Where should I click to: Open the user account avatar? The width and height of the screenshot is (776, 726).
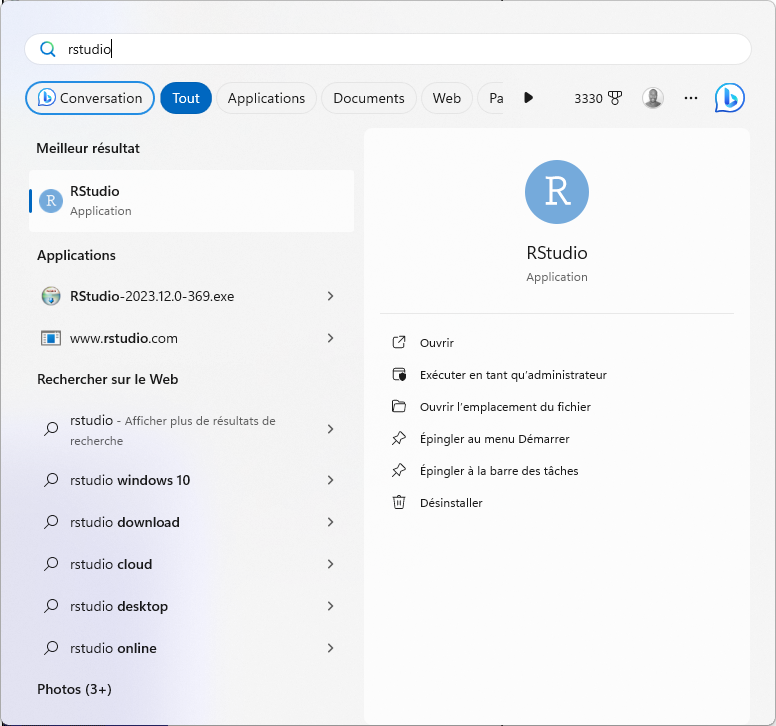(653, 98)
